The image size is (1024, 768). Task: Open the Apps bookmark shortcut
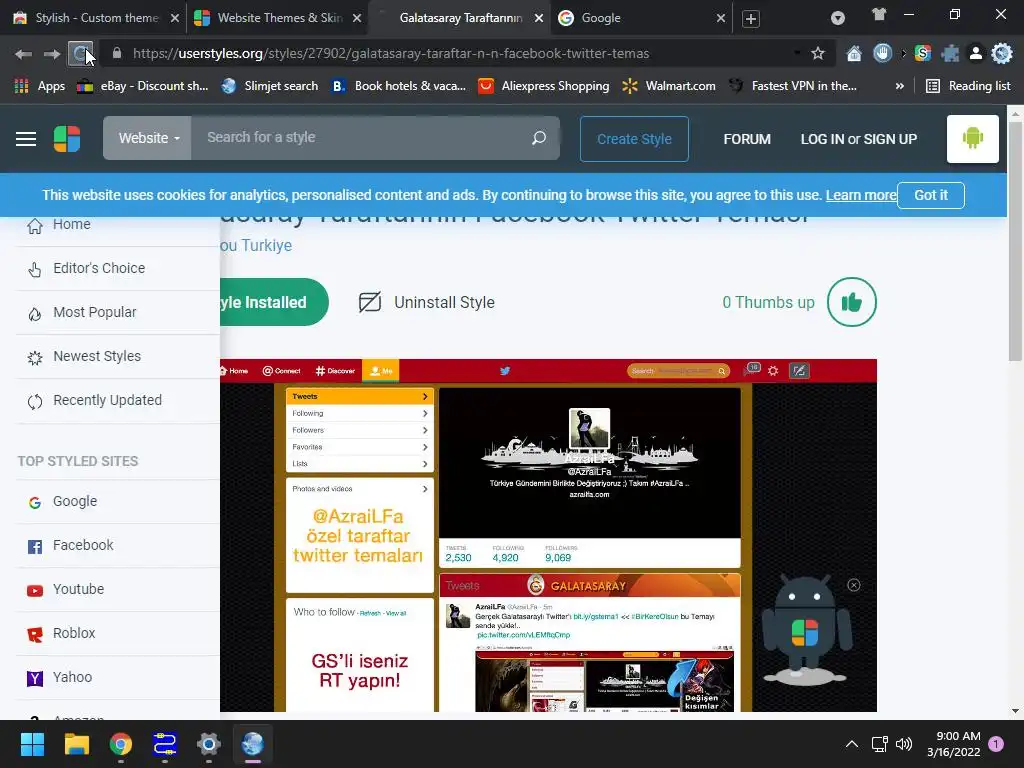pyautogui.click(x=39, y=86)
